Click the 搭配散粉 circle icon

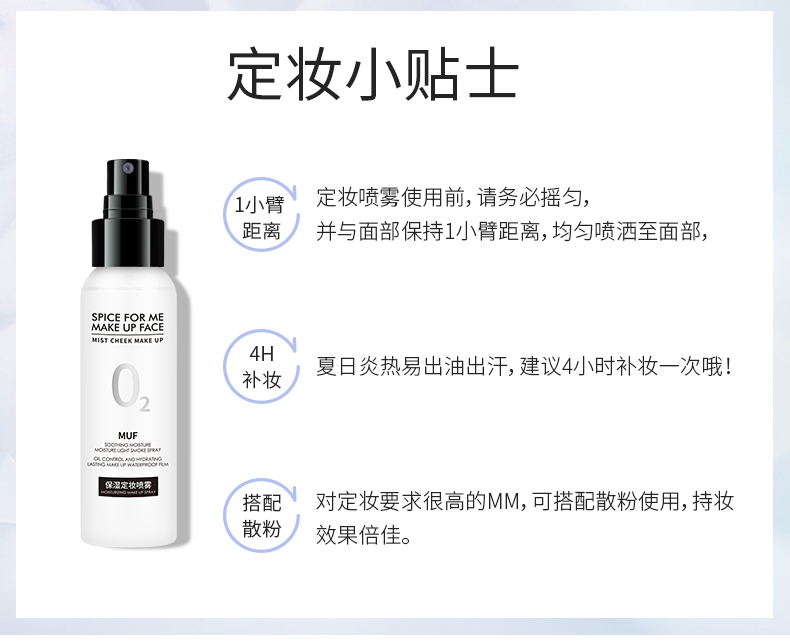coord(261,516)
